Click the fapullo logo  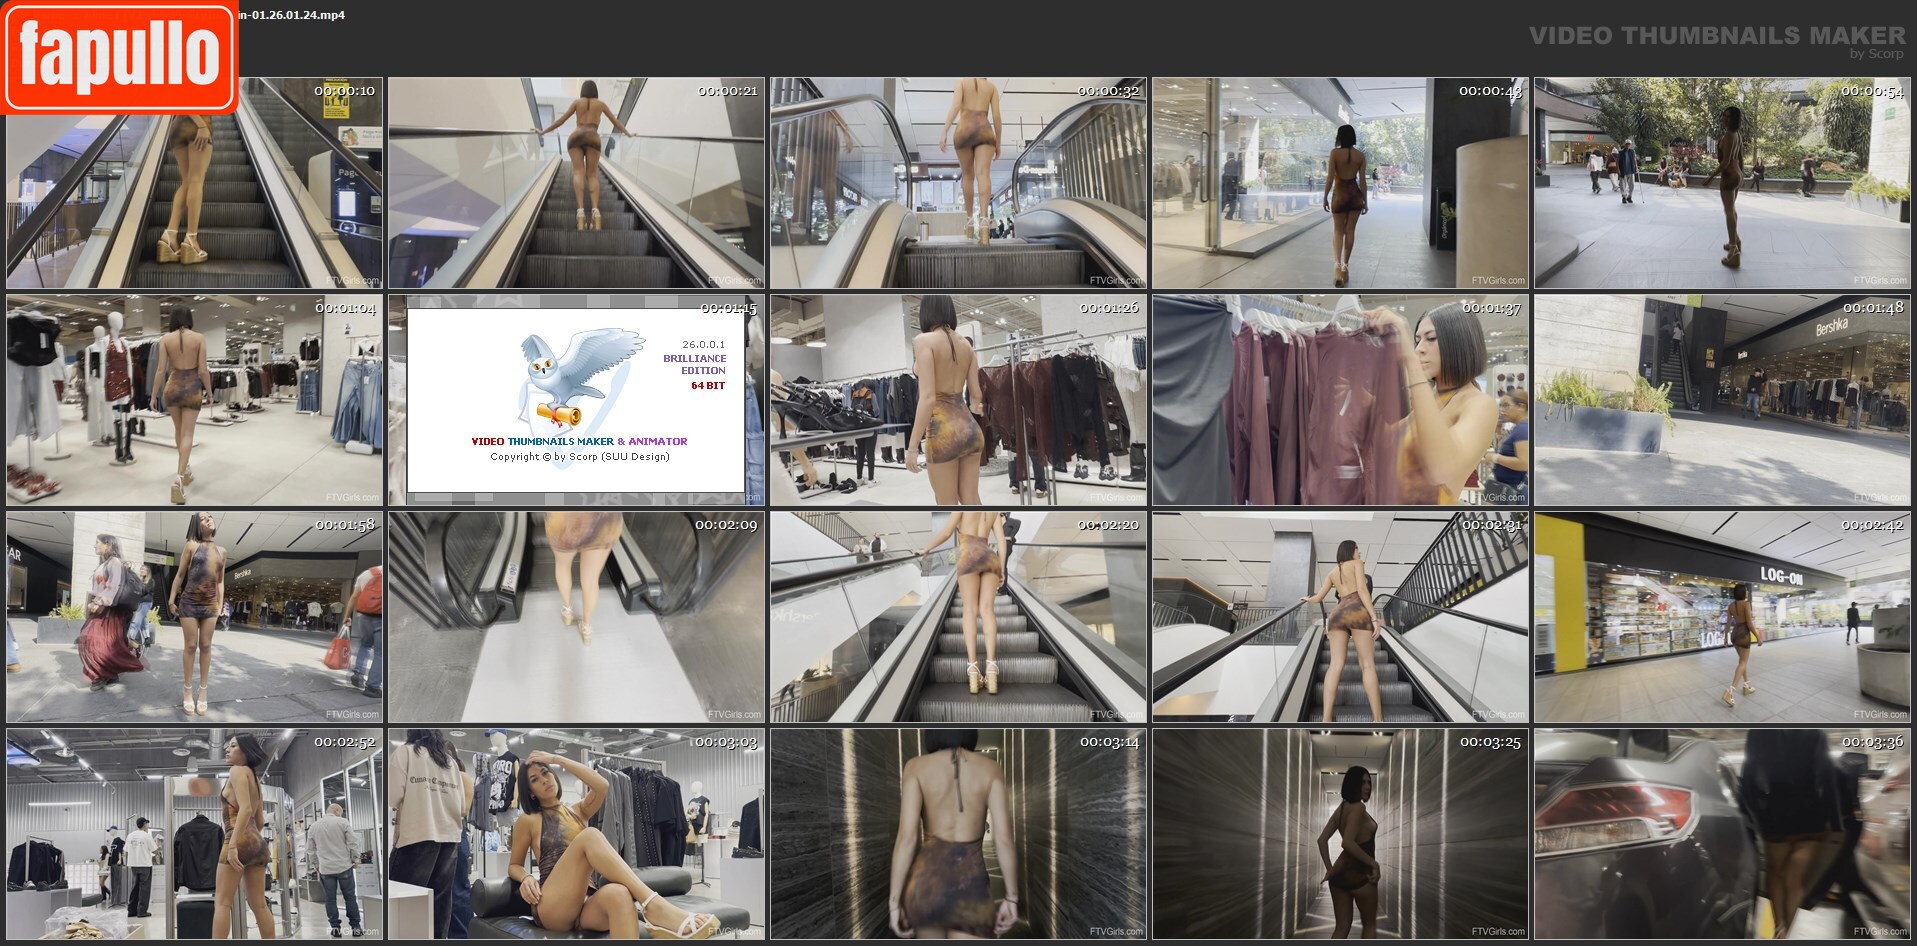pos(119,56)
